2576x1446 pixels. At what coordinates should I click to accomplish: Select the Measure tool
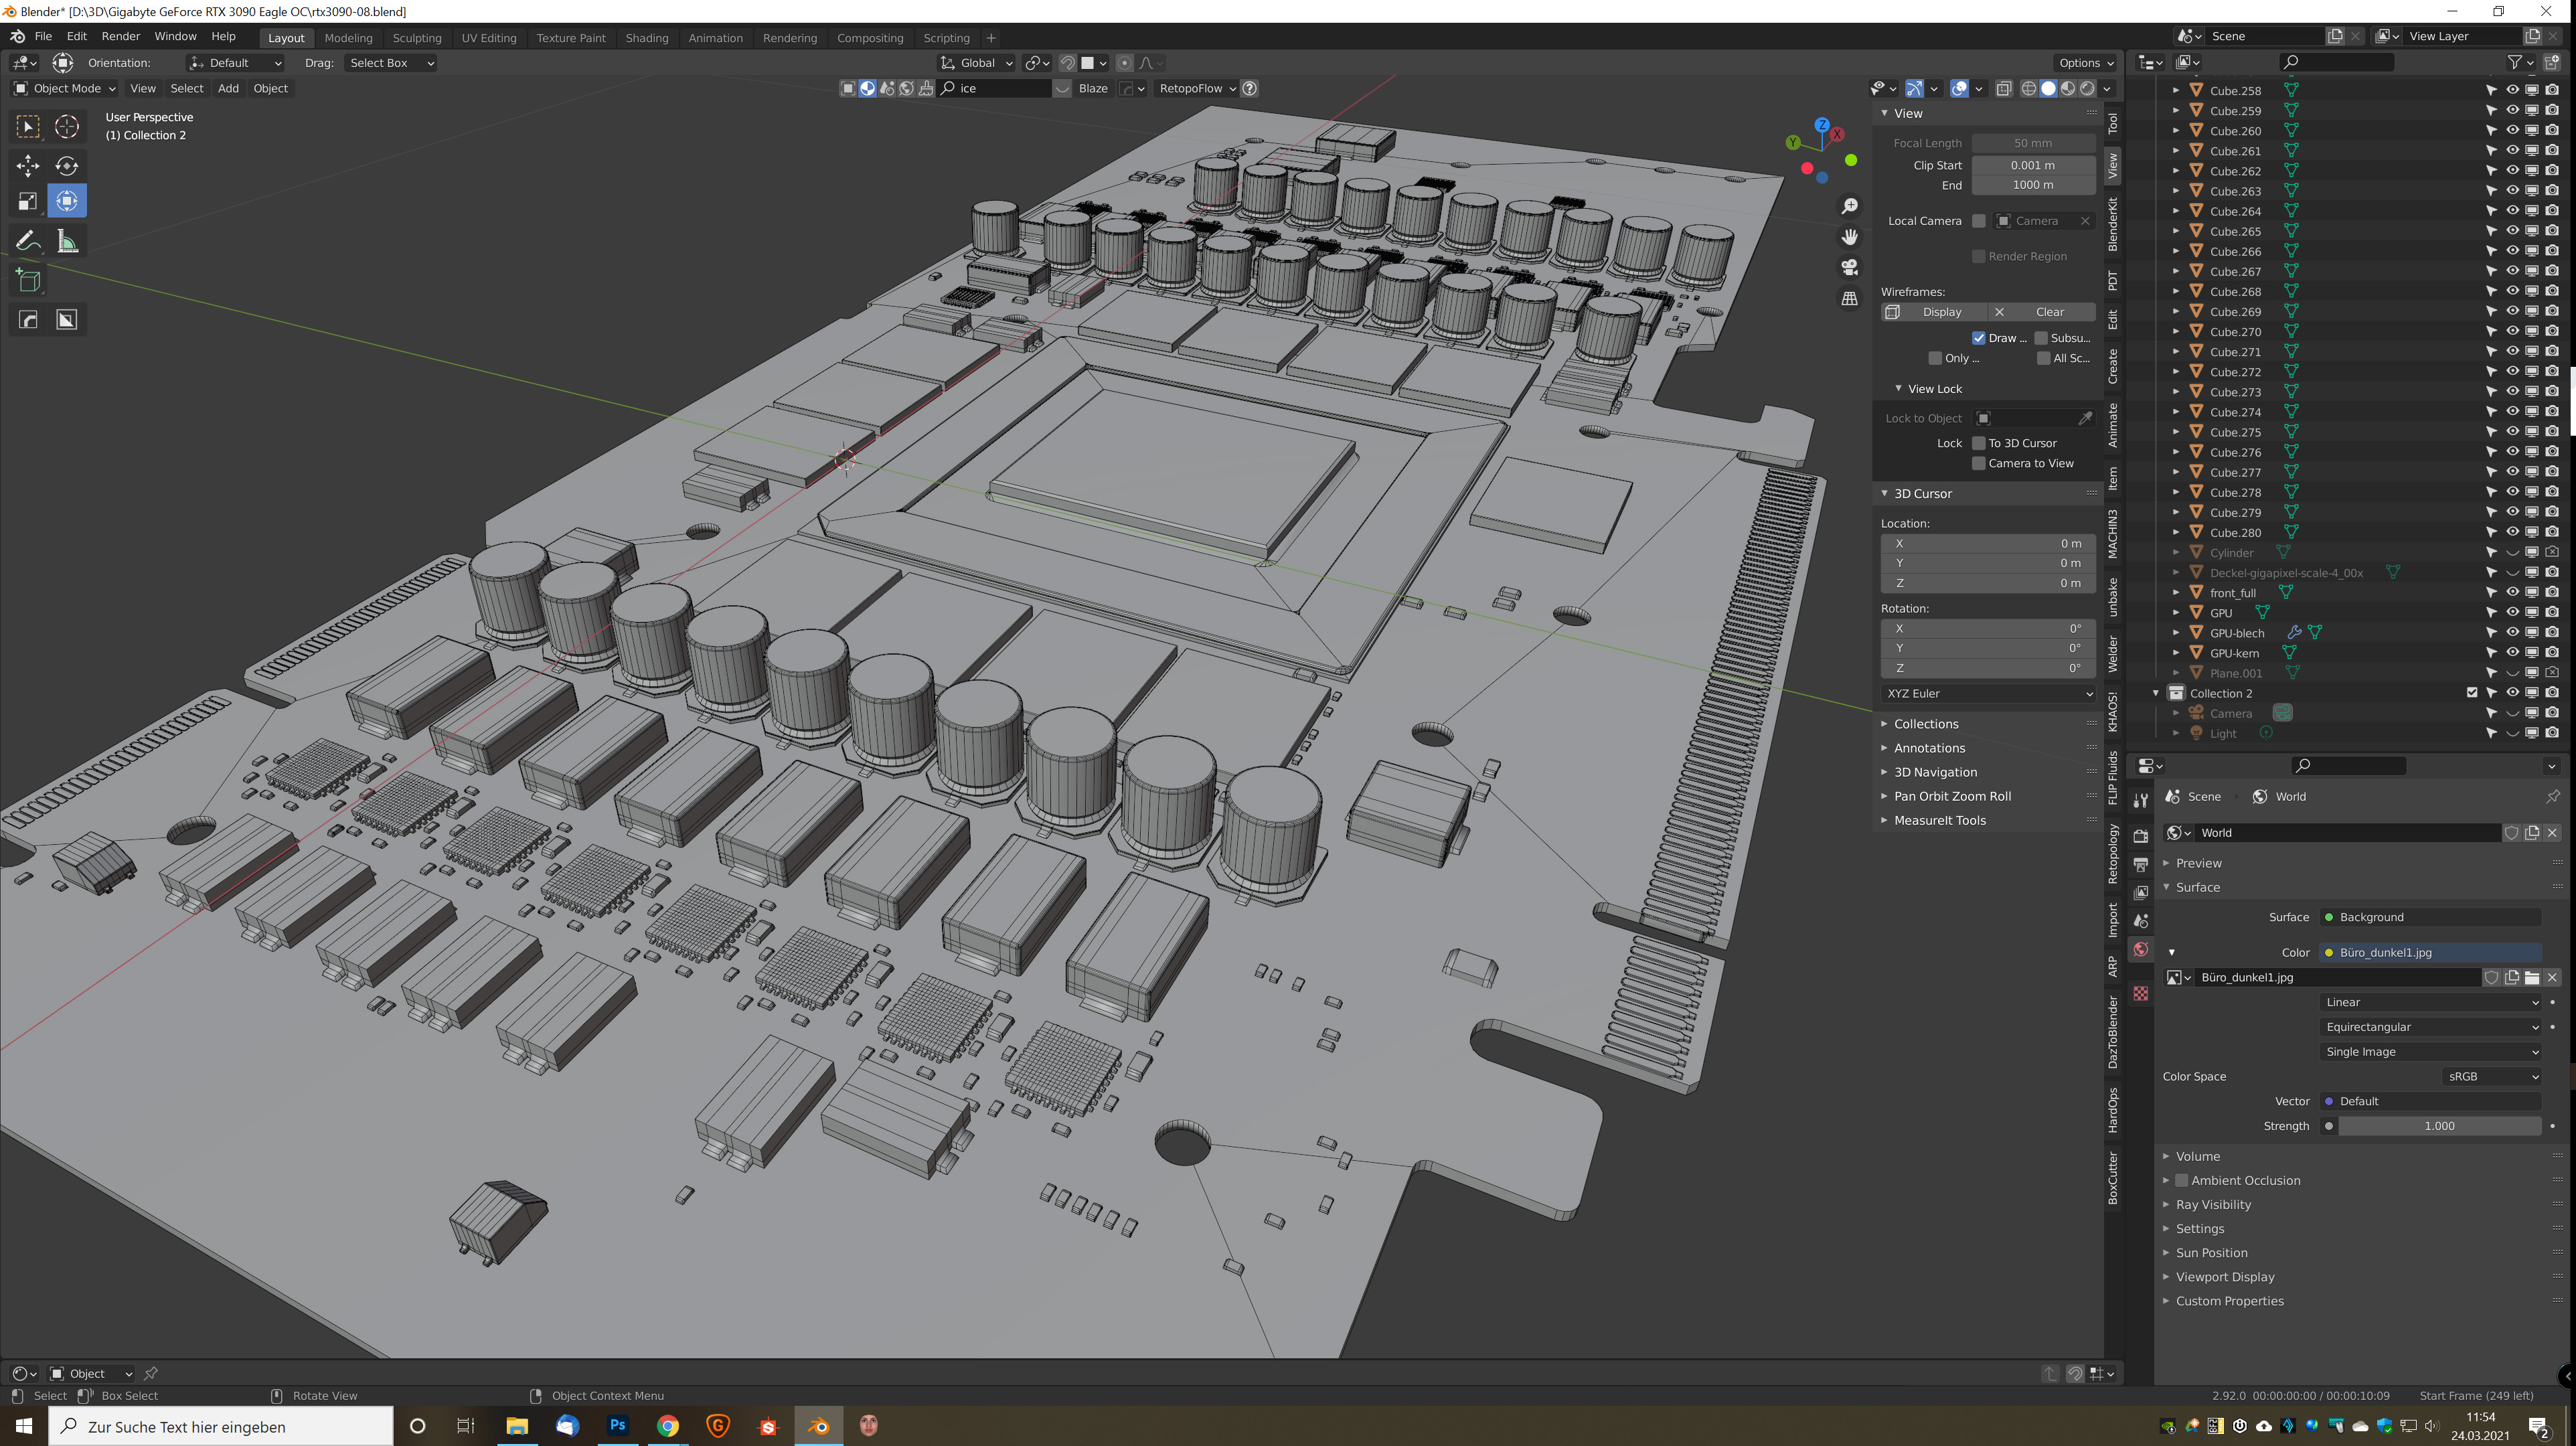(67, 240)
